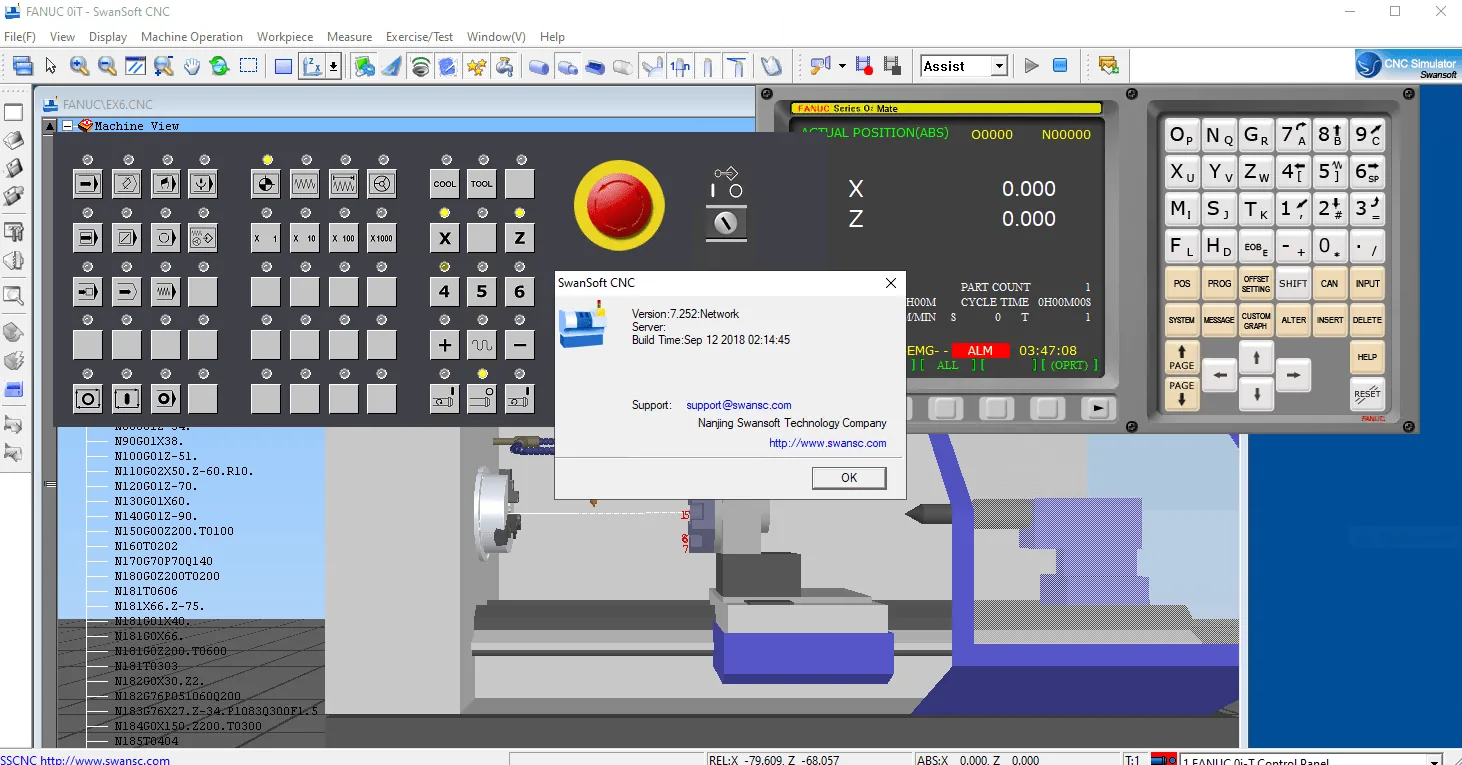
Task: Click the gray play triangle toolbar button
Action: [1032, 66]
